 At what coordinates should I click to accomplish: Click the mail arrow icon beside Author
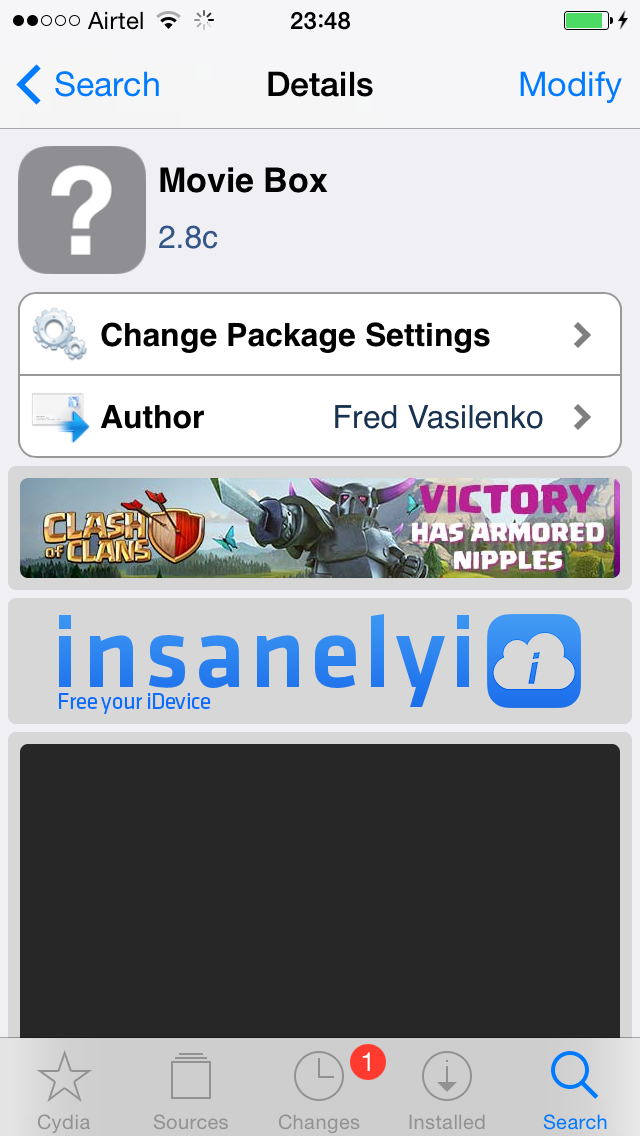point(59,417)
